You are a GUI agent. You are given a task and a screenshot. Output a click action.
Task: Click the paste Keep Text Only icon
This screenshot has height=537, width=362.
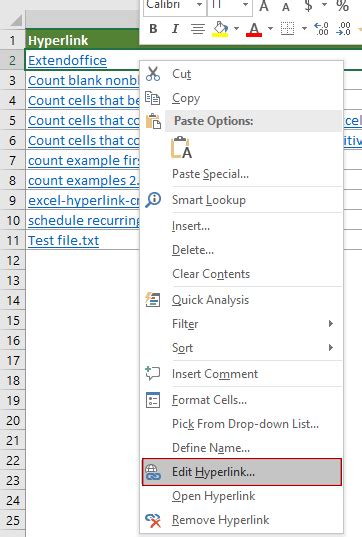coord(182,148)
